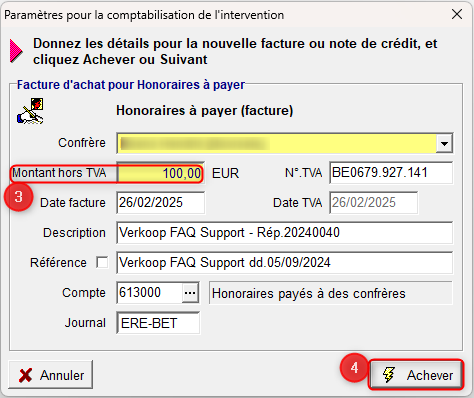Click the dialog title bar text

(x=144, y=15)
